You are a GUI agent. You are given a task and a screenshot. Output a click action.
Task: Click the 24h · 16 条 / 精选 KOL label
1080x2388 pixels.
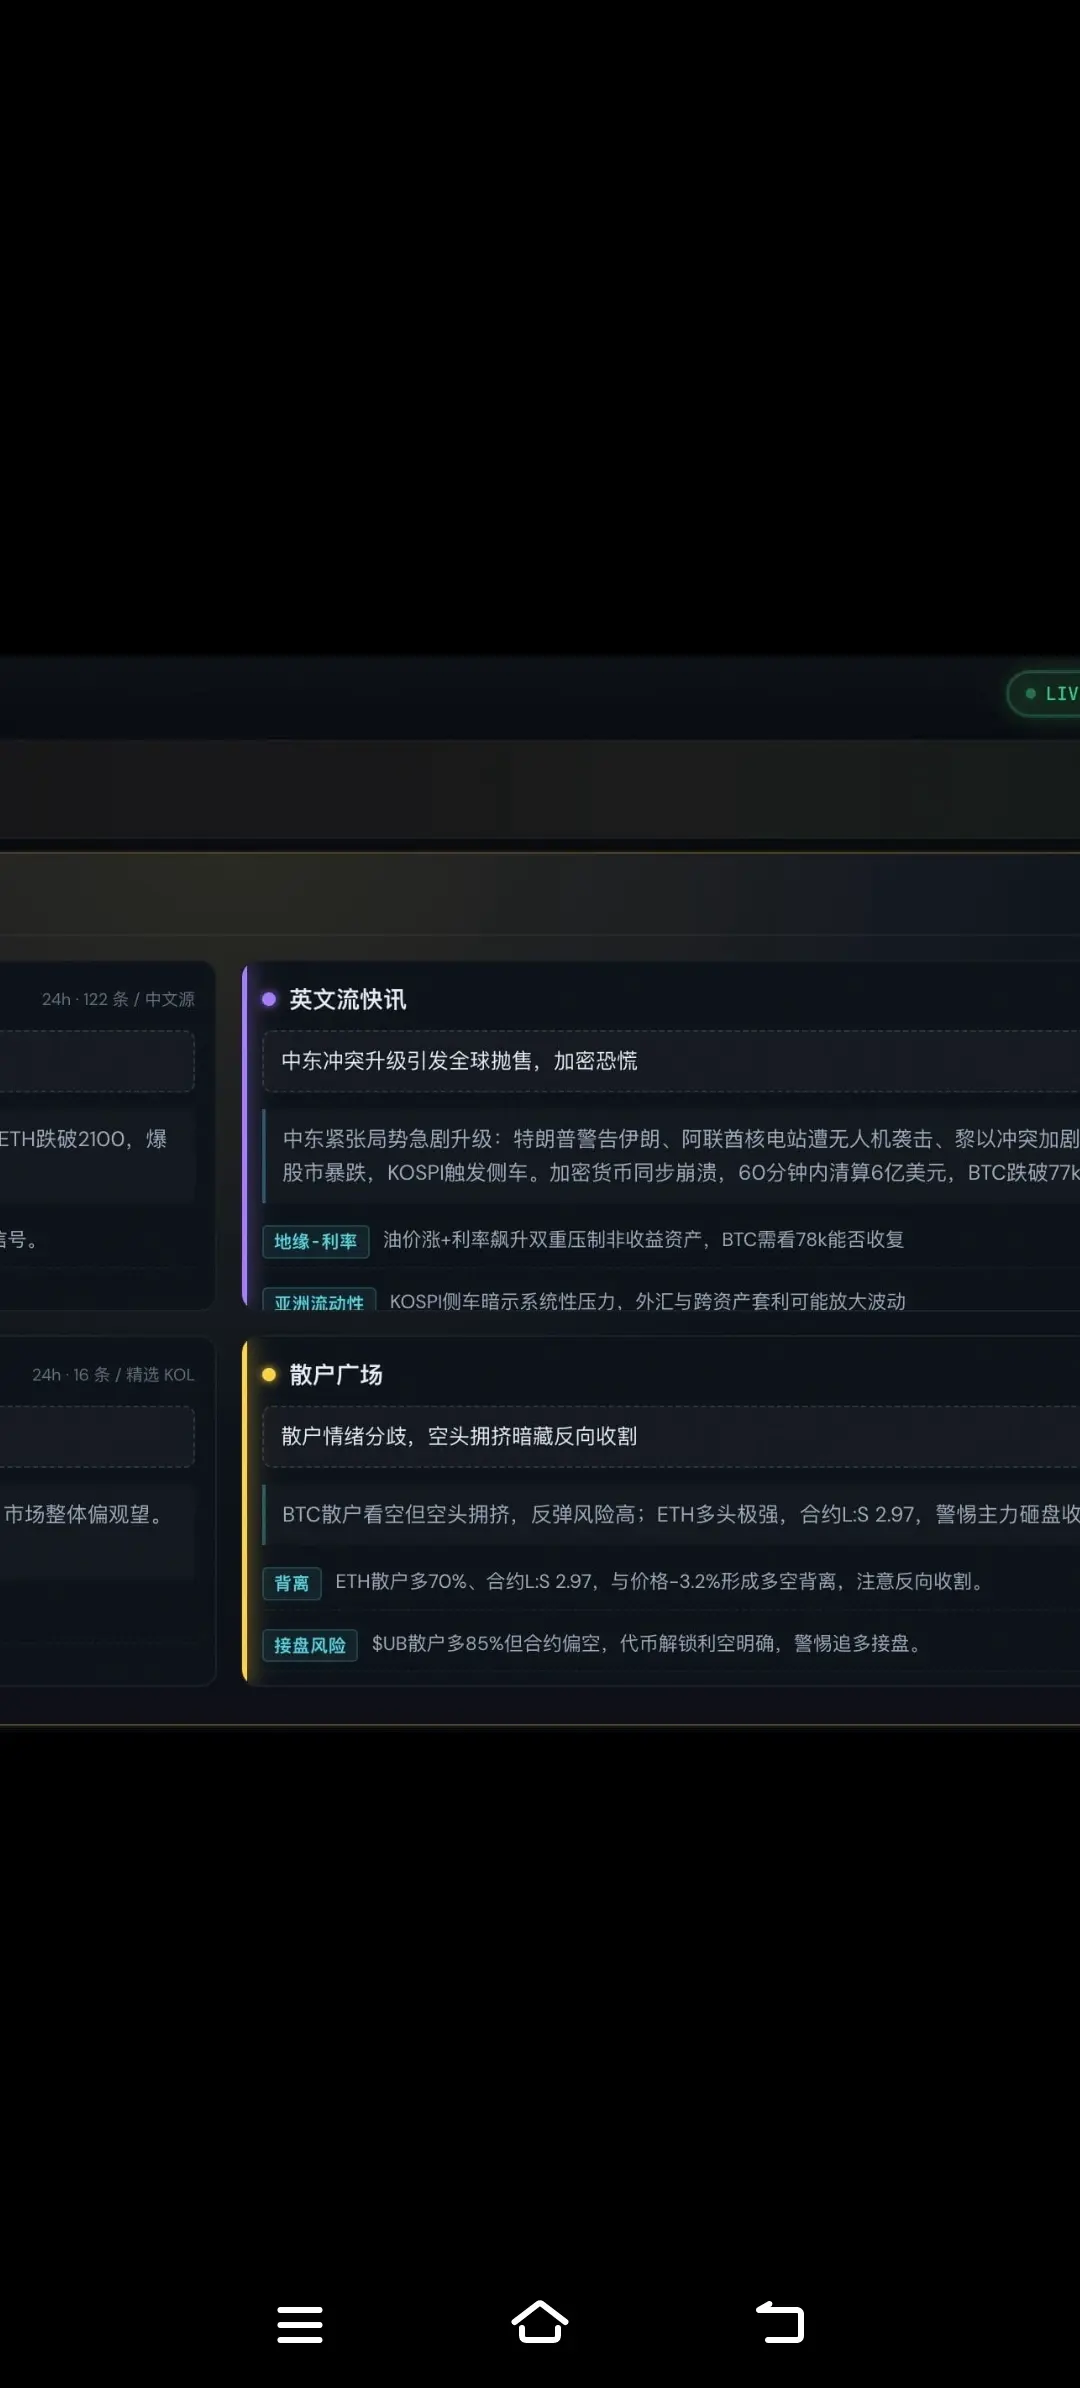click(113, 1374)
